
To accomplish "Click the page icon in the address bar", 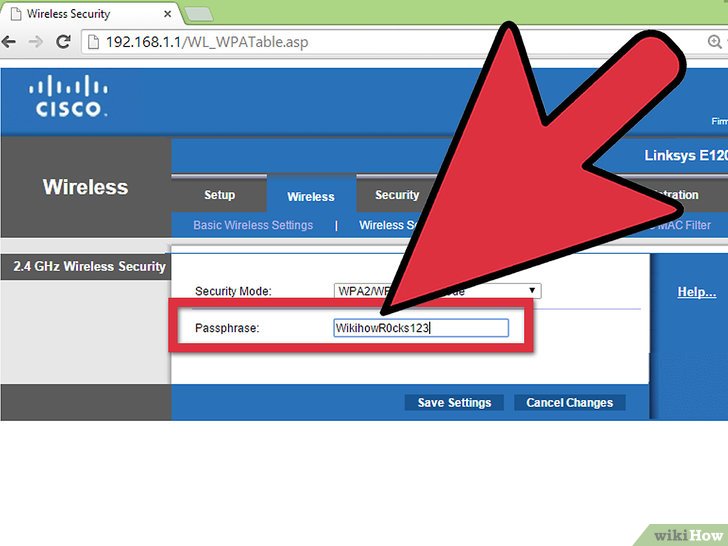I will 94,42.
